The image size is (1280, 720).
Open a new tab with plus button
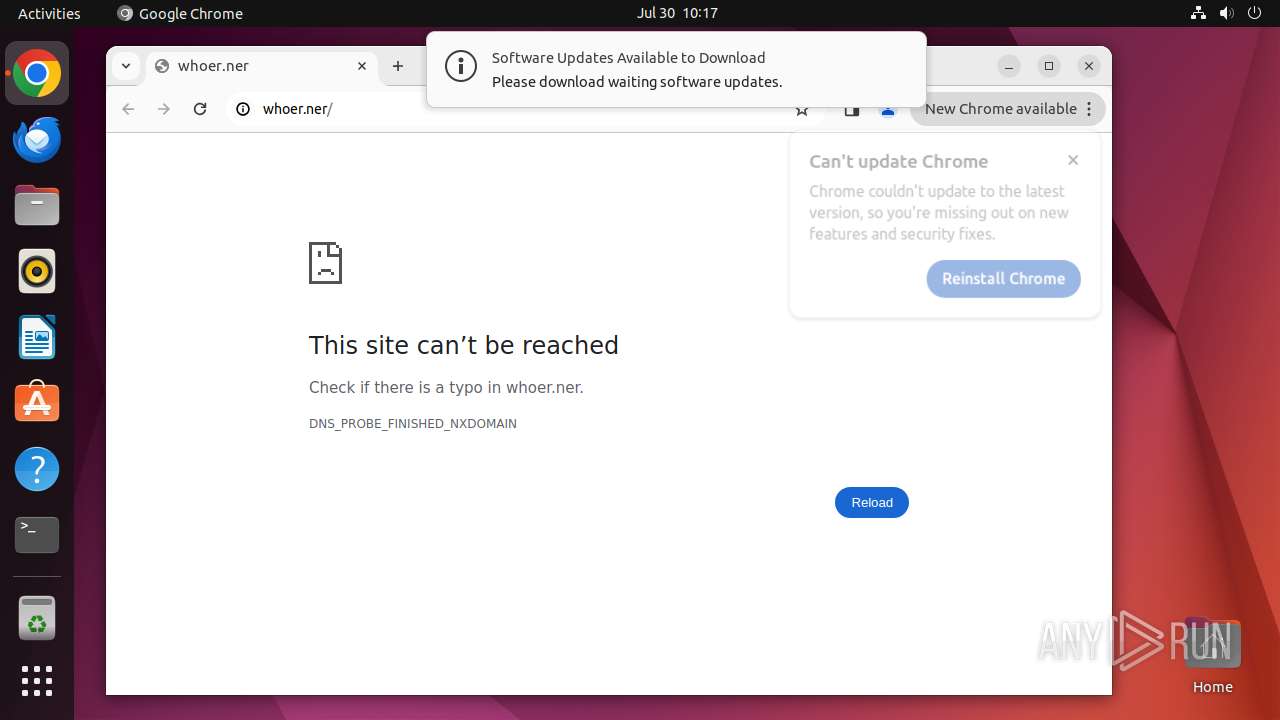click(398, 66)
